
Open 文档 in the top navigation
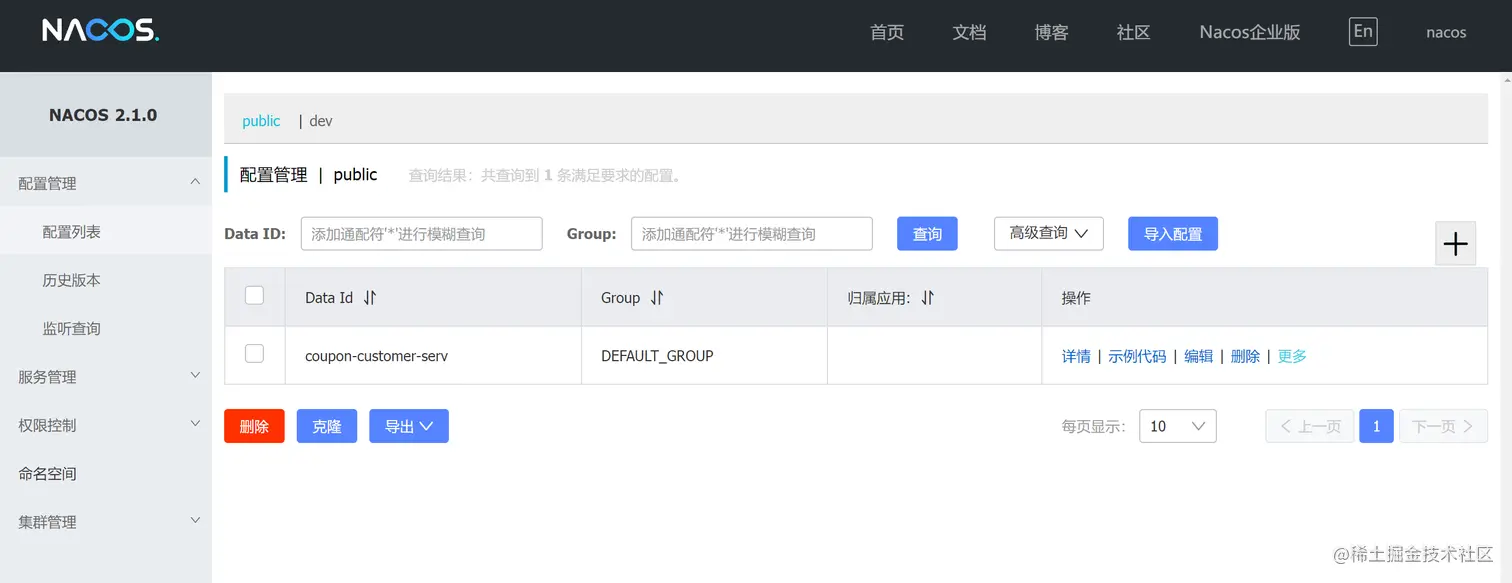pos(969,32)
